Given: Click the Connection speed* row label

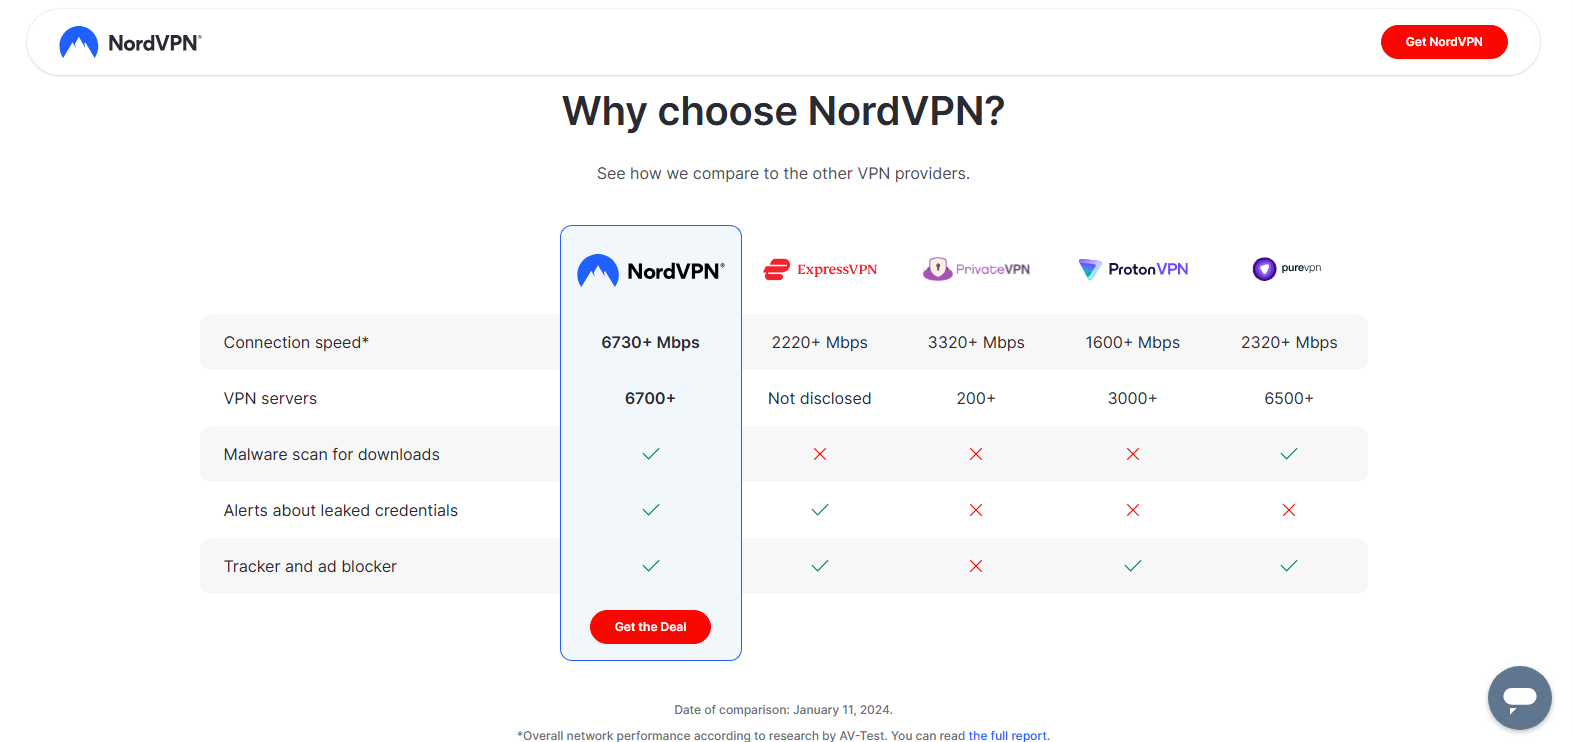Looking at the screenshot, I should tap(296, 342).
